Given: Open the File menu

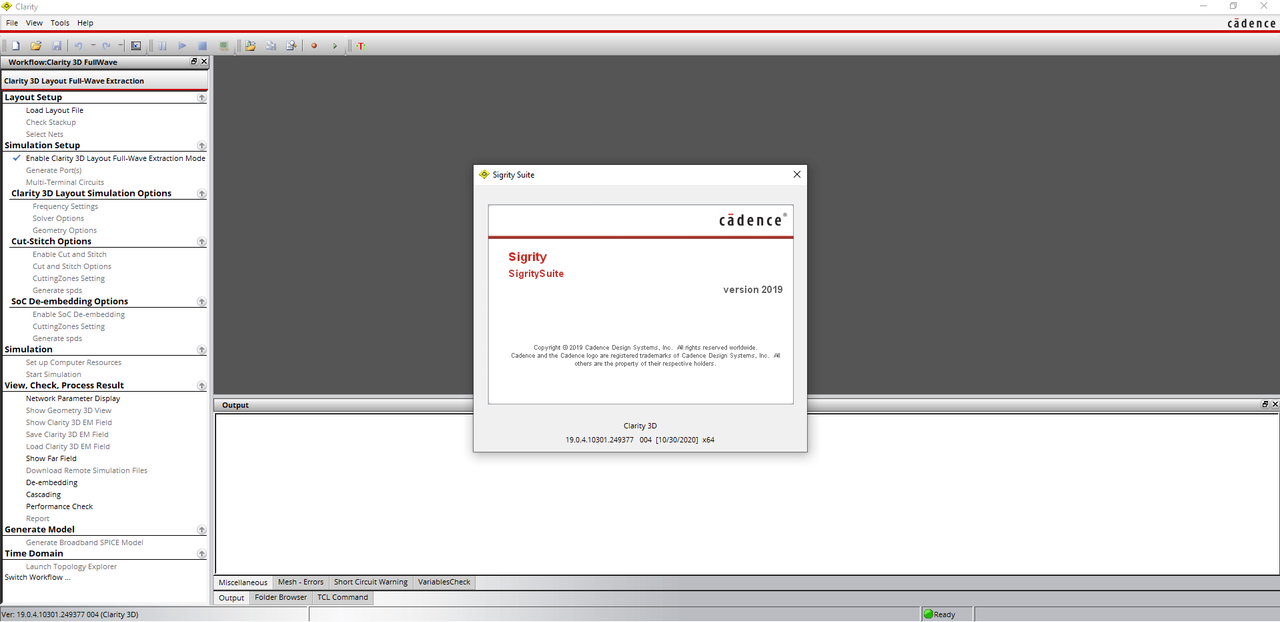Looking at the screenshot, I should pos(12,23).
